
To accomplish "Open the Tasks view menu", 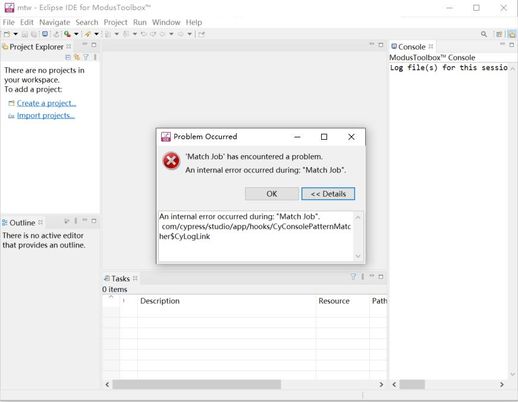I will 363,276.
